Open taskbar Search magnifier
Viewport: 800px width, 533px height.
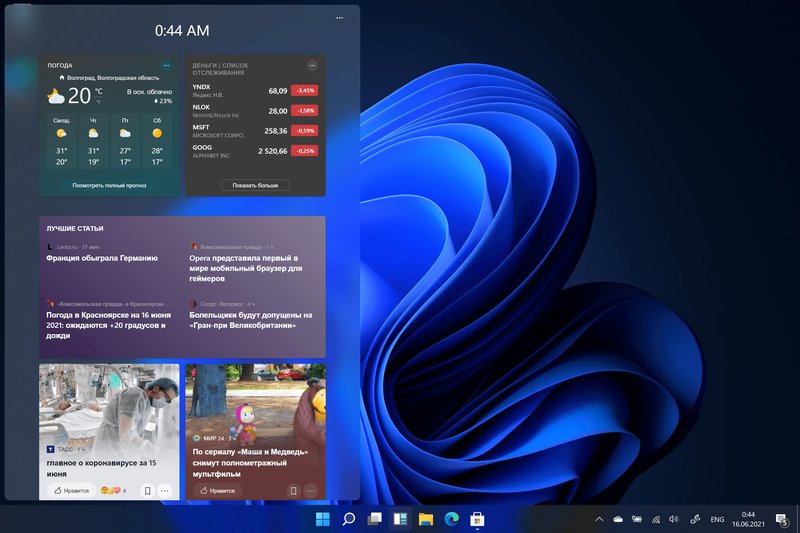pyautogui.click(x=349, y=519)
